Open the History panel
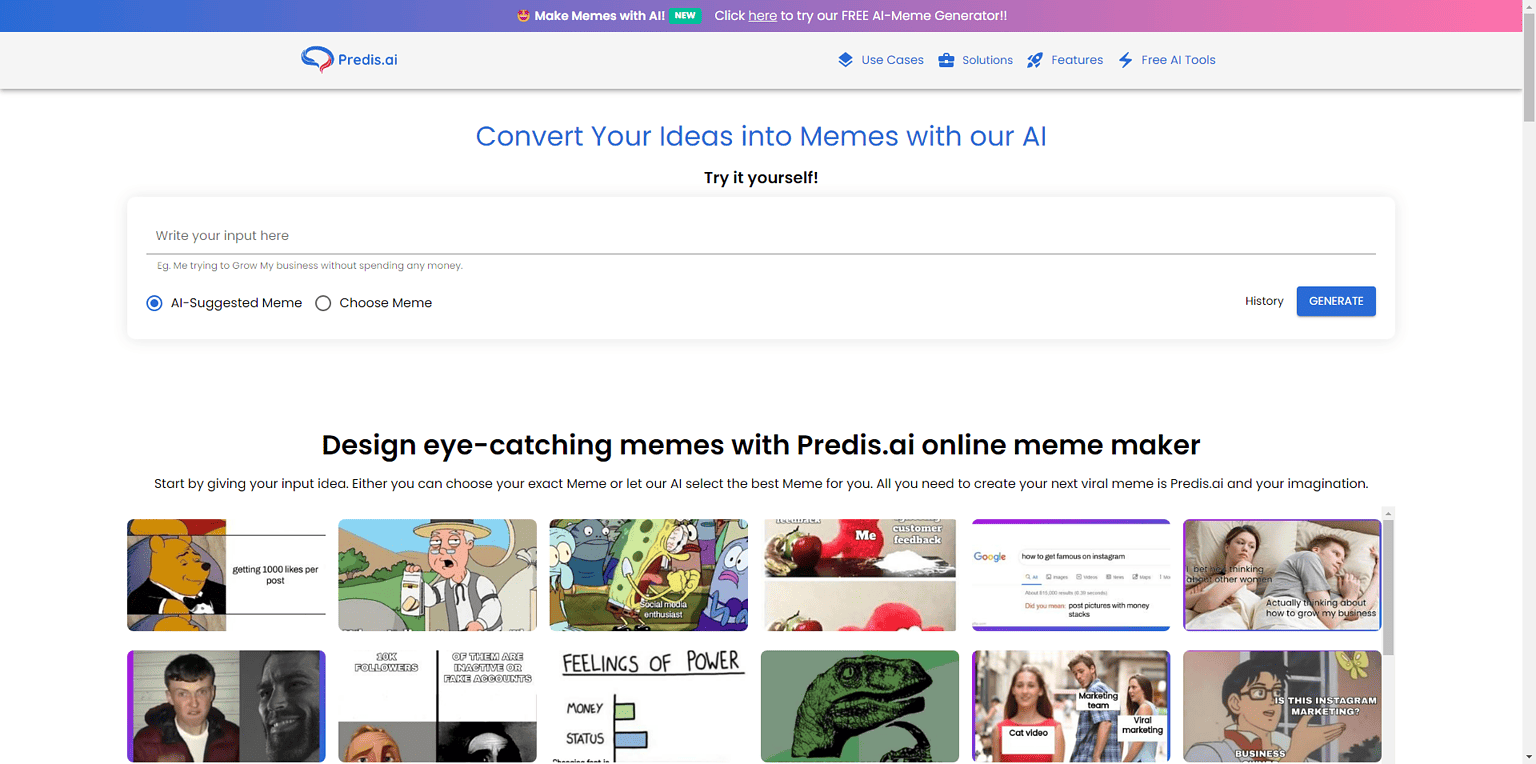 (1264, 301)
